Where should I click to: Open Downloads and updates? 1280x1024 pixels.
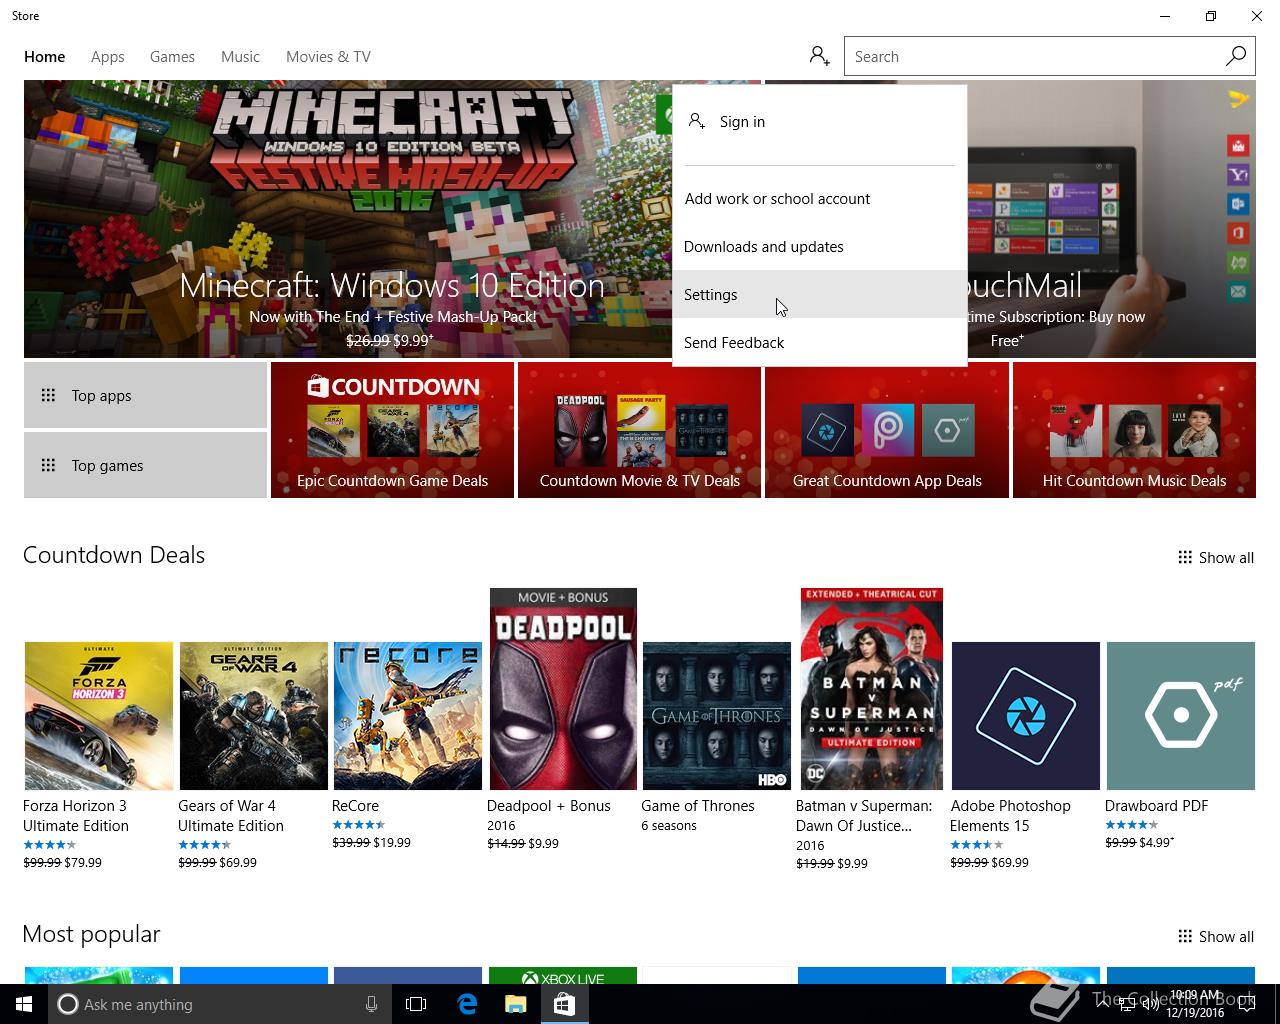(x=820, y=246)
